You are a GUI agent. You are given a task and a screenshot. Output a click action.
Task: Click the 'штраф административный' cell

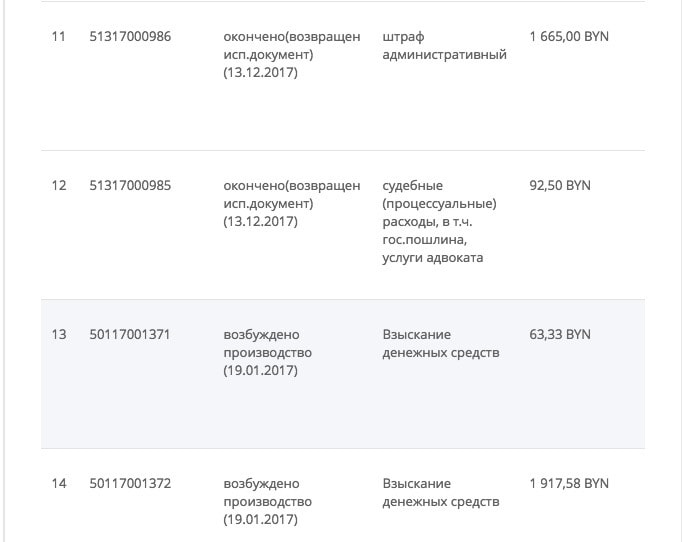pyautogui.click(x=444, y=46)
